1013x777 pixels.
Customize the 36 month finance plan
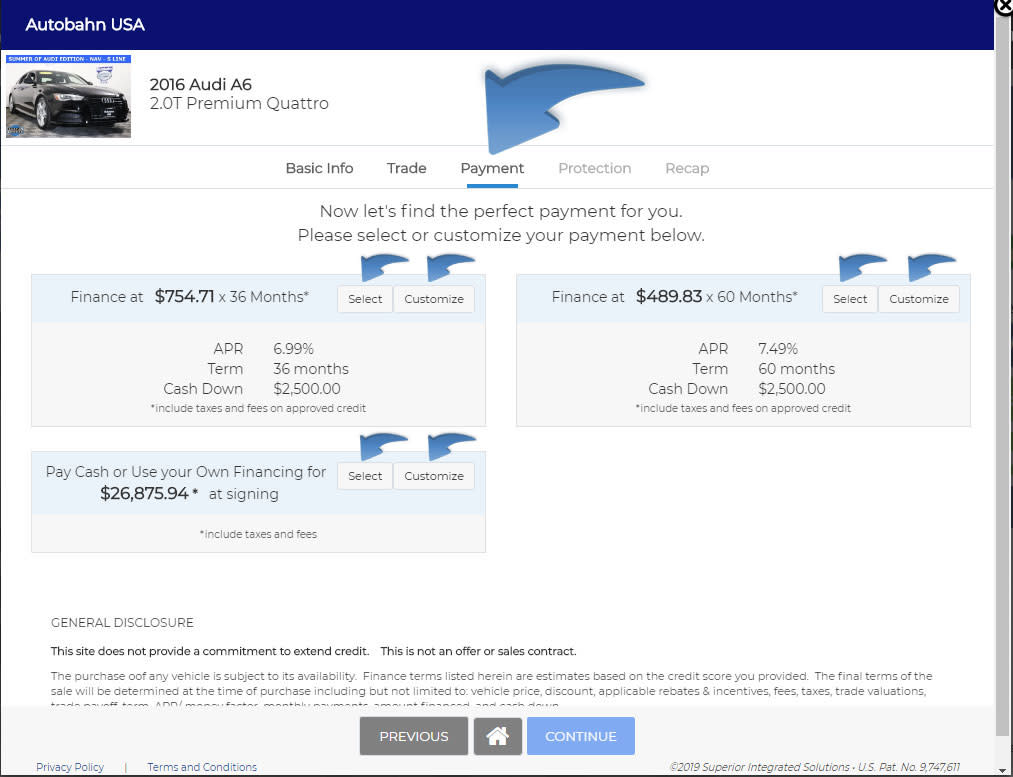[434, 299]
